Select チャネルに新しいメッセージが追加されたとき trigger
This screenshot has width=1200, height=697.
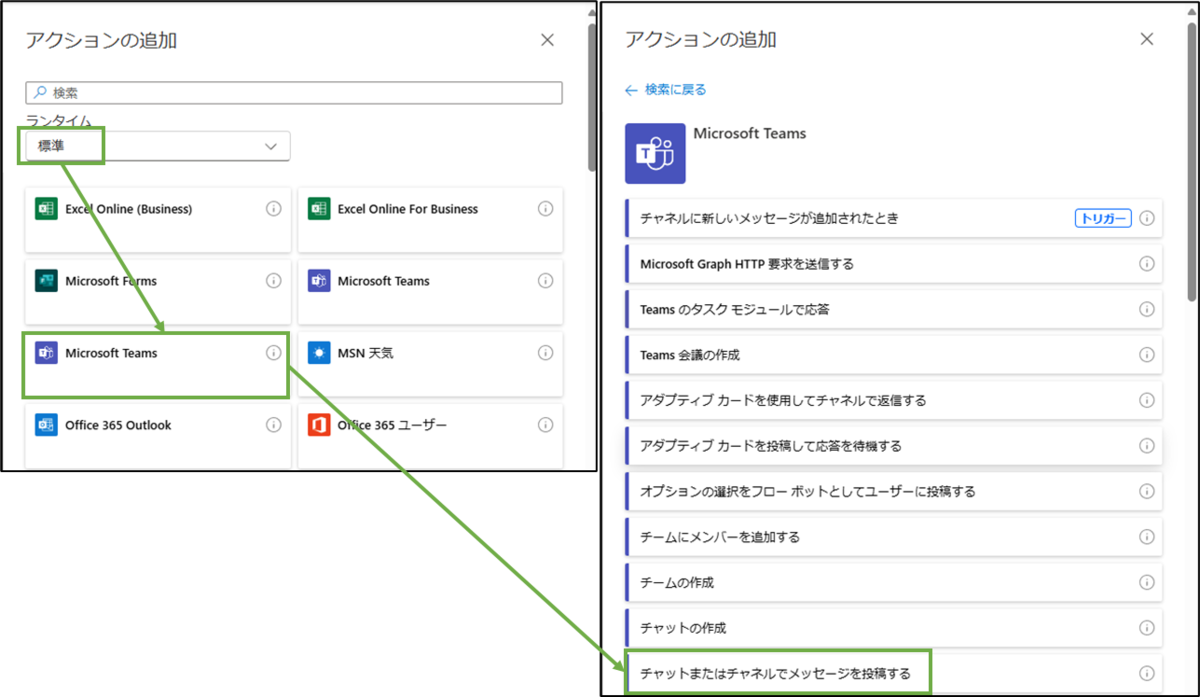[894, 218]
